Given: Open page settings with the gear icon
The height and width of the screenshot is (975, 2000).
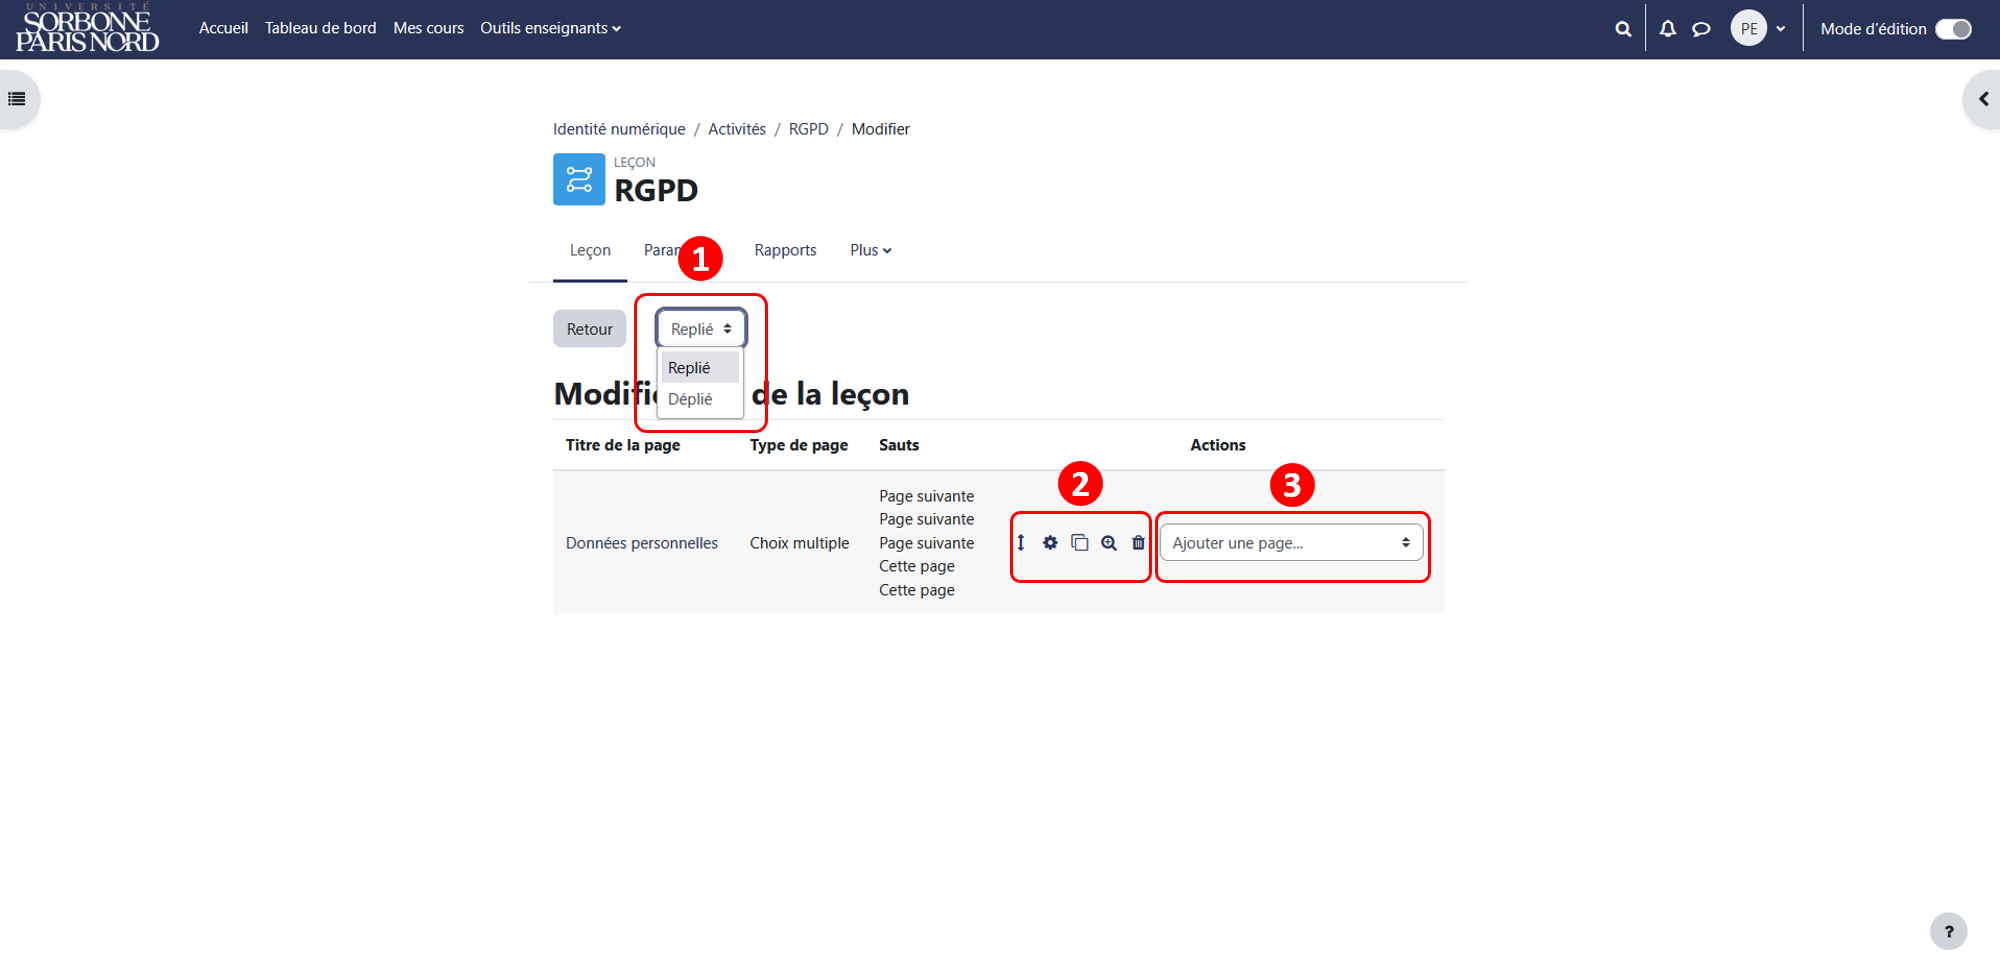Looking at the screenshot, I should (x=1050, y=543).
